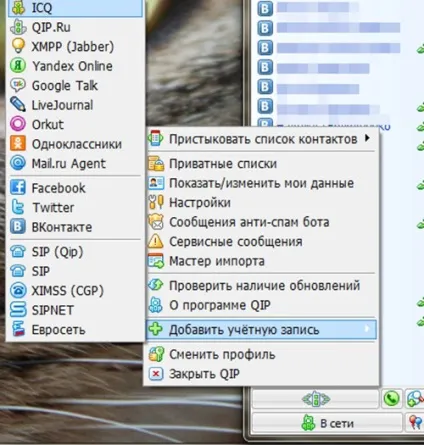
Task: Click the Проверить наличие обновлений icon
Action: [156, 286]
